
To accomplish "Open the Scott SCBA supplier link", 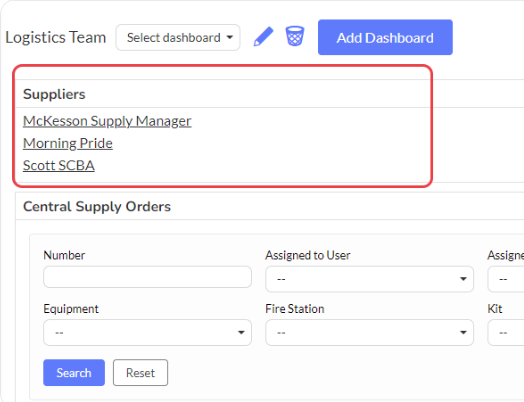I will 59,165.
